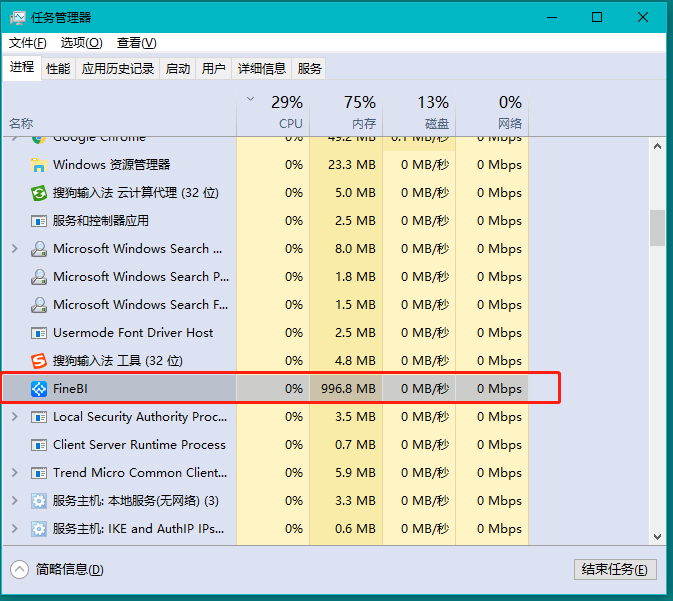The height and width of the screenshot is (601, 673).
Task: Click the vertical scrollbar thumb
Action: [x=657, y=228]
